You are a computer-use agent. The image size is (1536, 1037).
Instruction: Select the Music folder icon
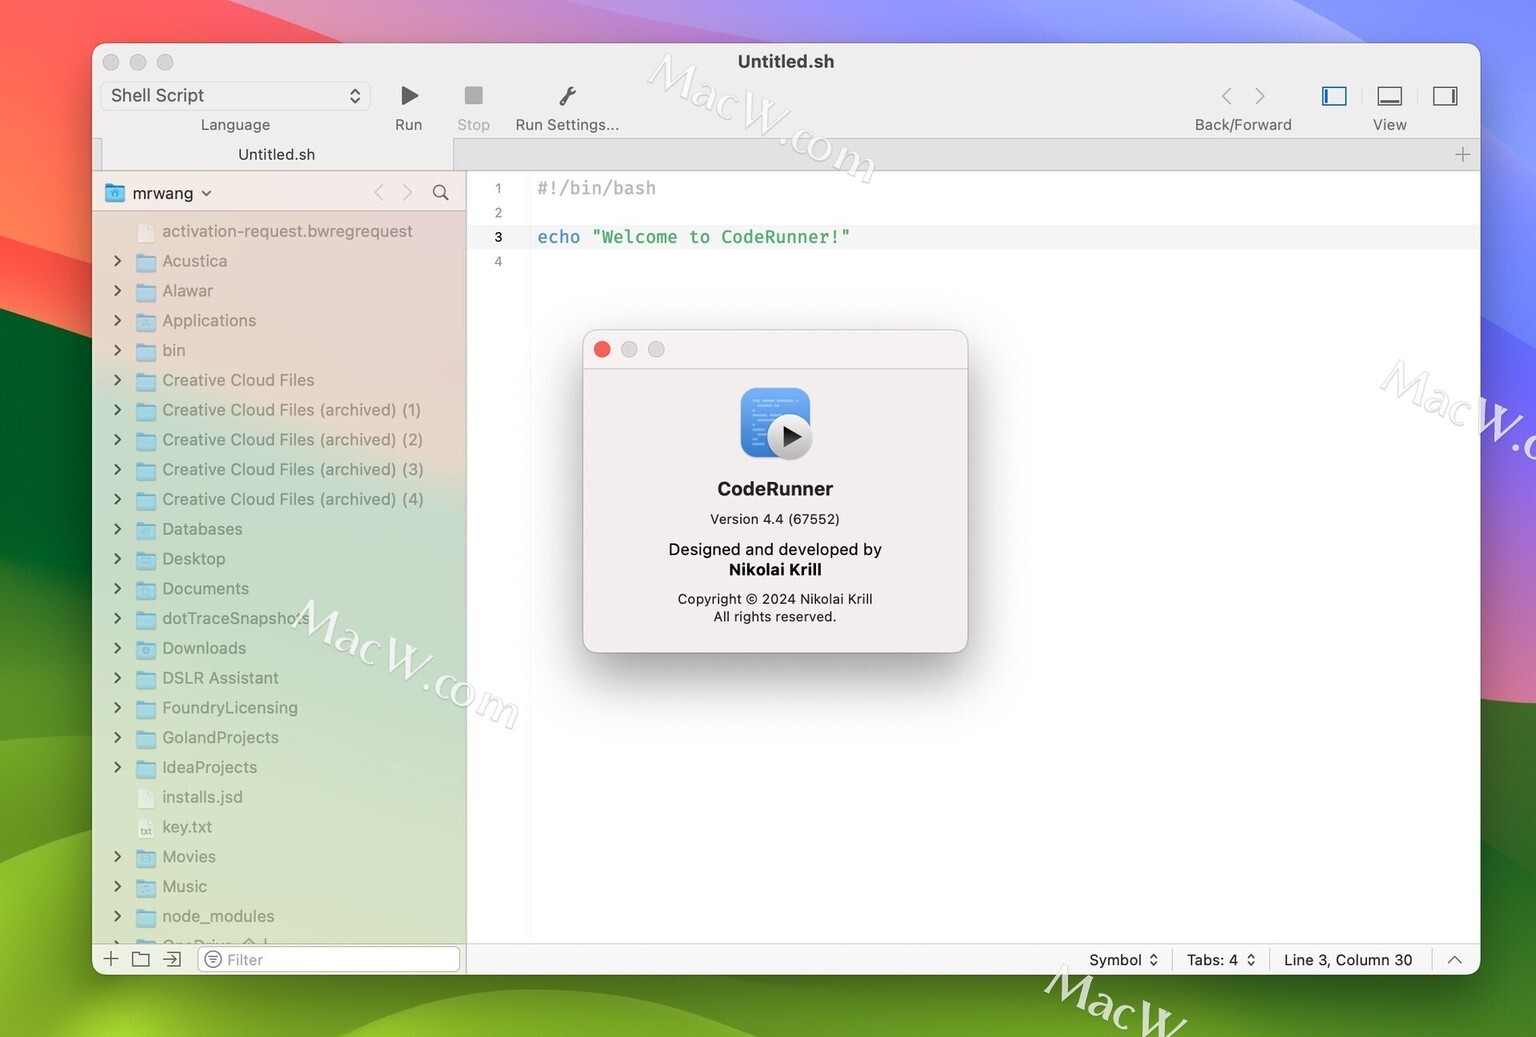click(x=146, y=888)
